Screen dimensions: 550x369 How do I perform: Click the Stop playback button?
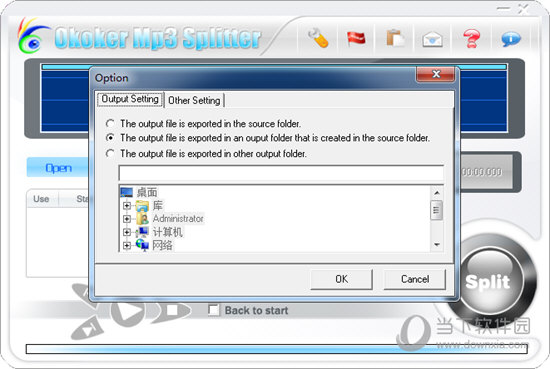(172, 310)
